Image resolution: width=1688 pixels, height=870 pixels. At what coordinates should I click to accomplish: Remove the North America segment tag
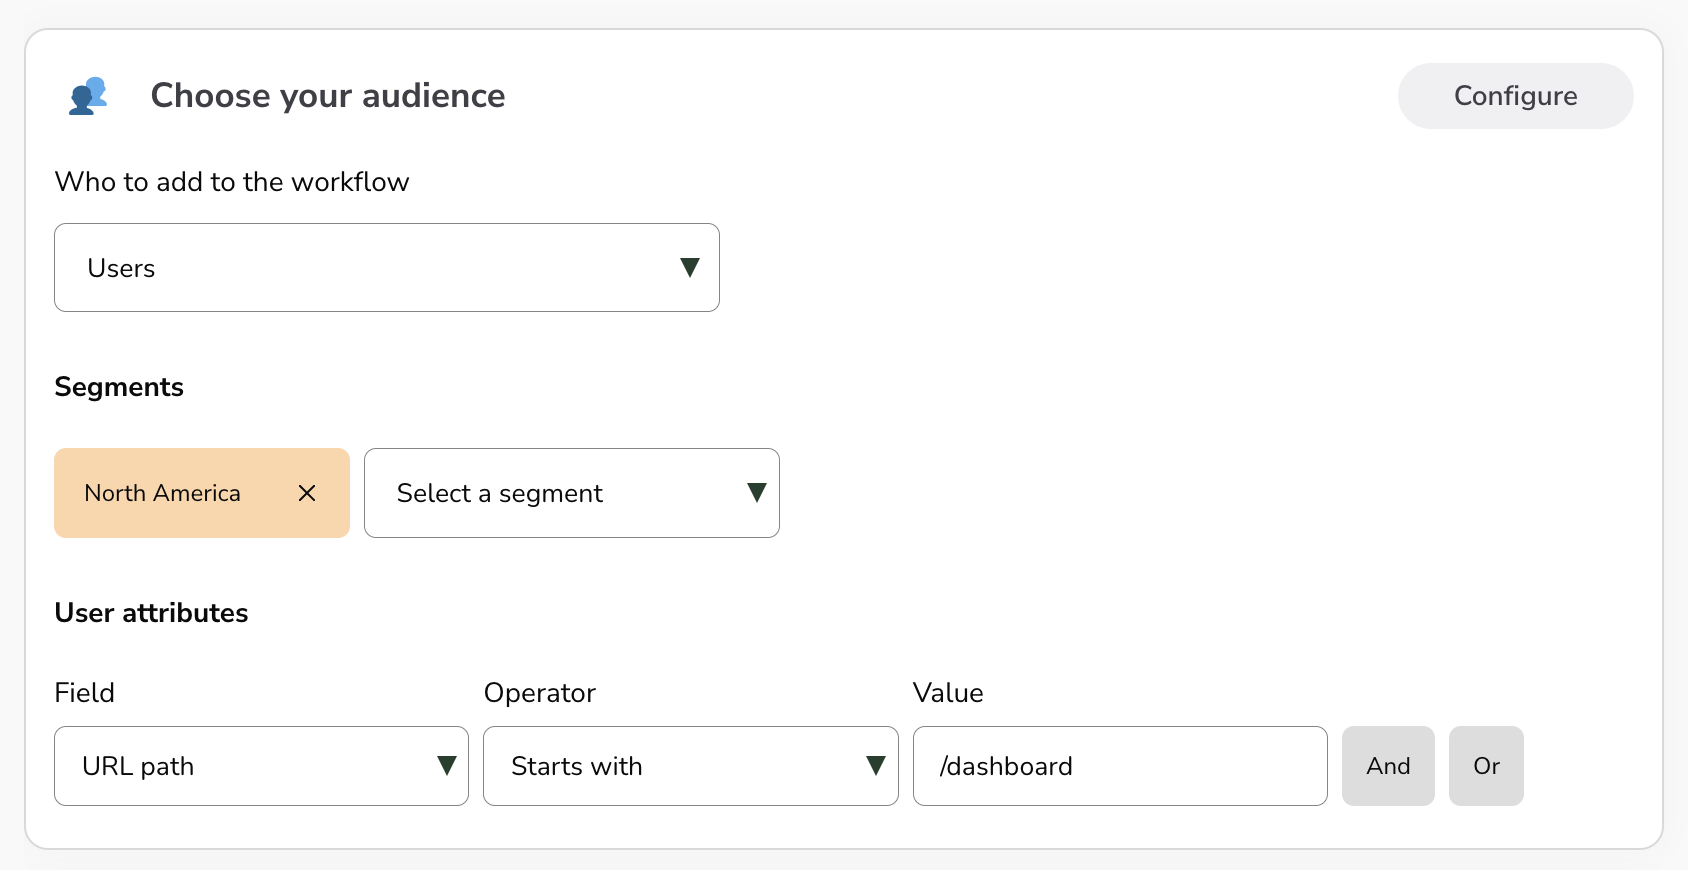click(307, 493)
